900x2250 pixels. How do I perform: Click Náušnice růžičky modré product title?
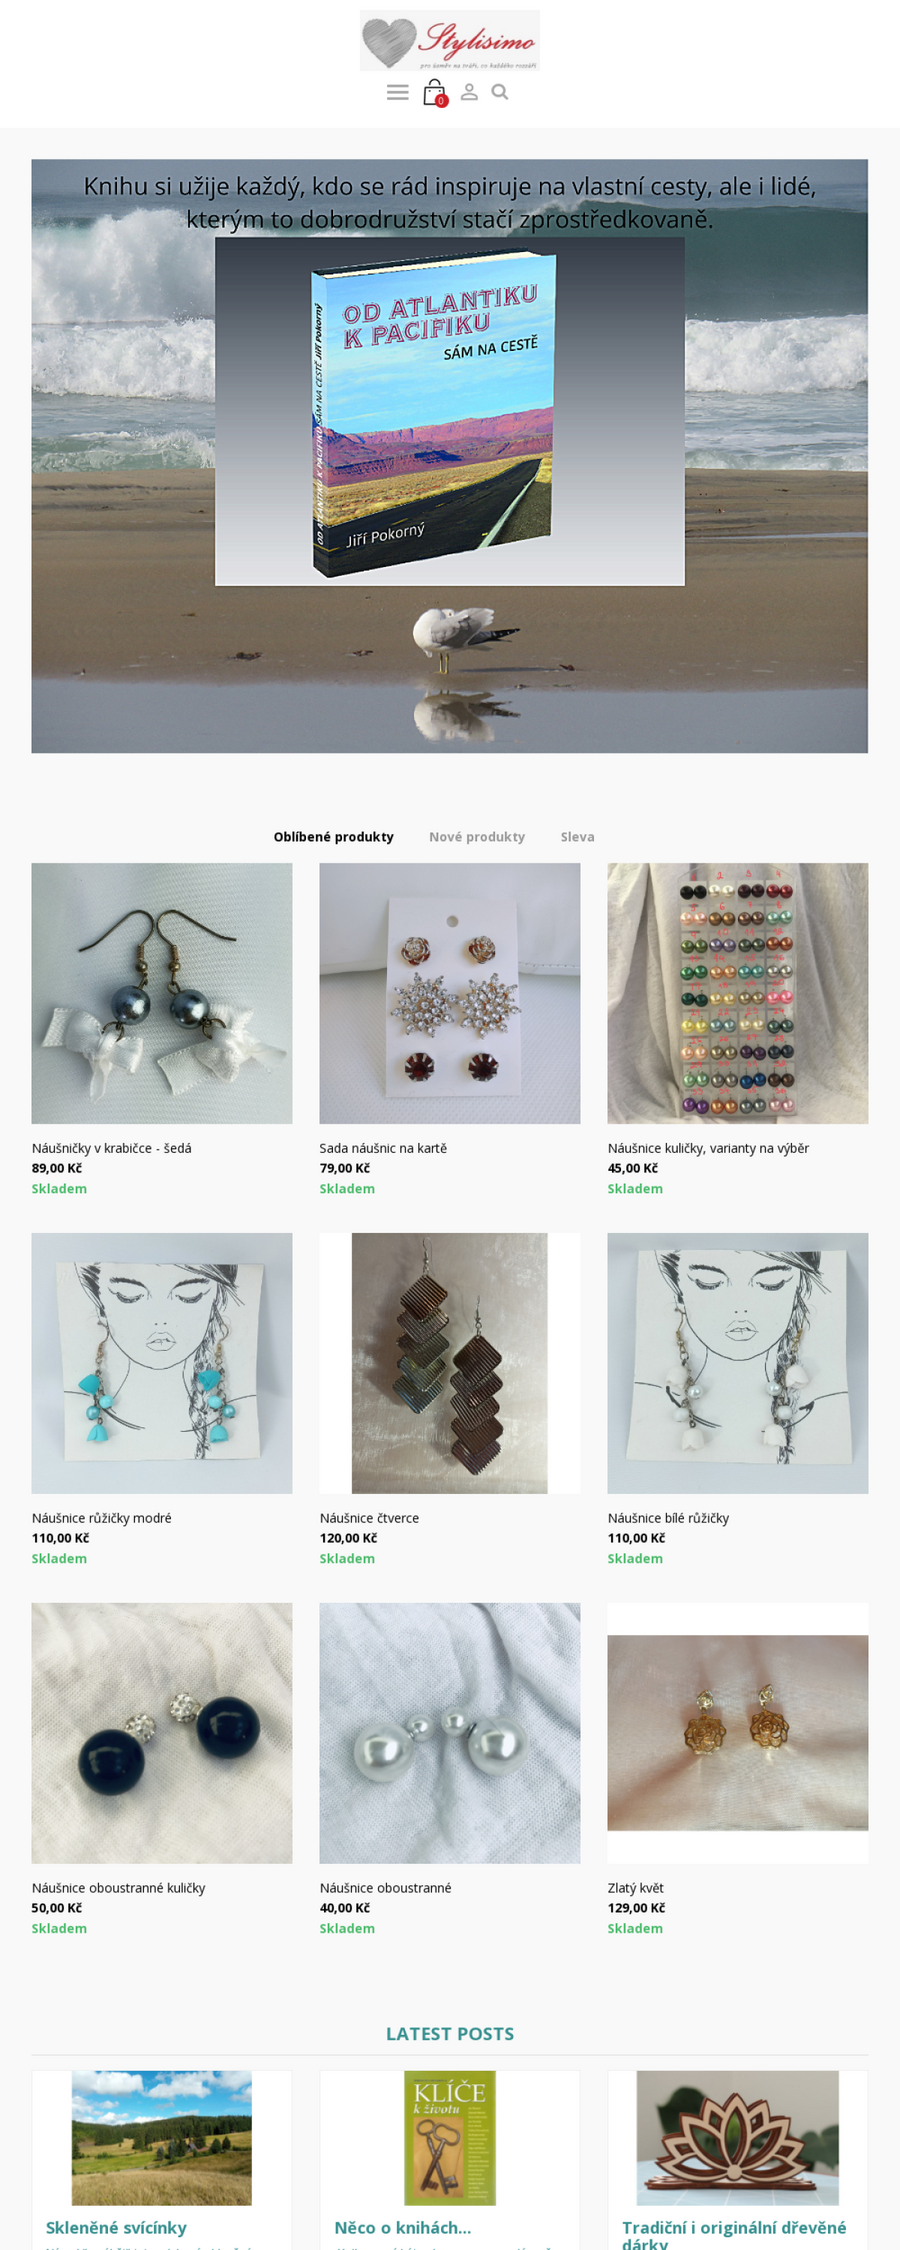[102, 1518]
